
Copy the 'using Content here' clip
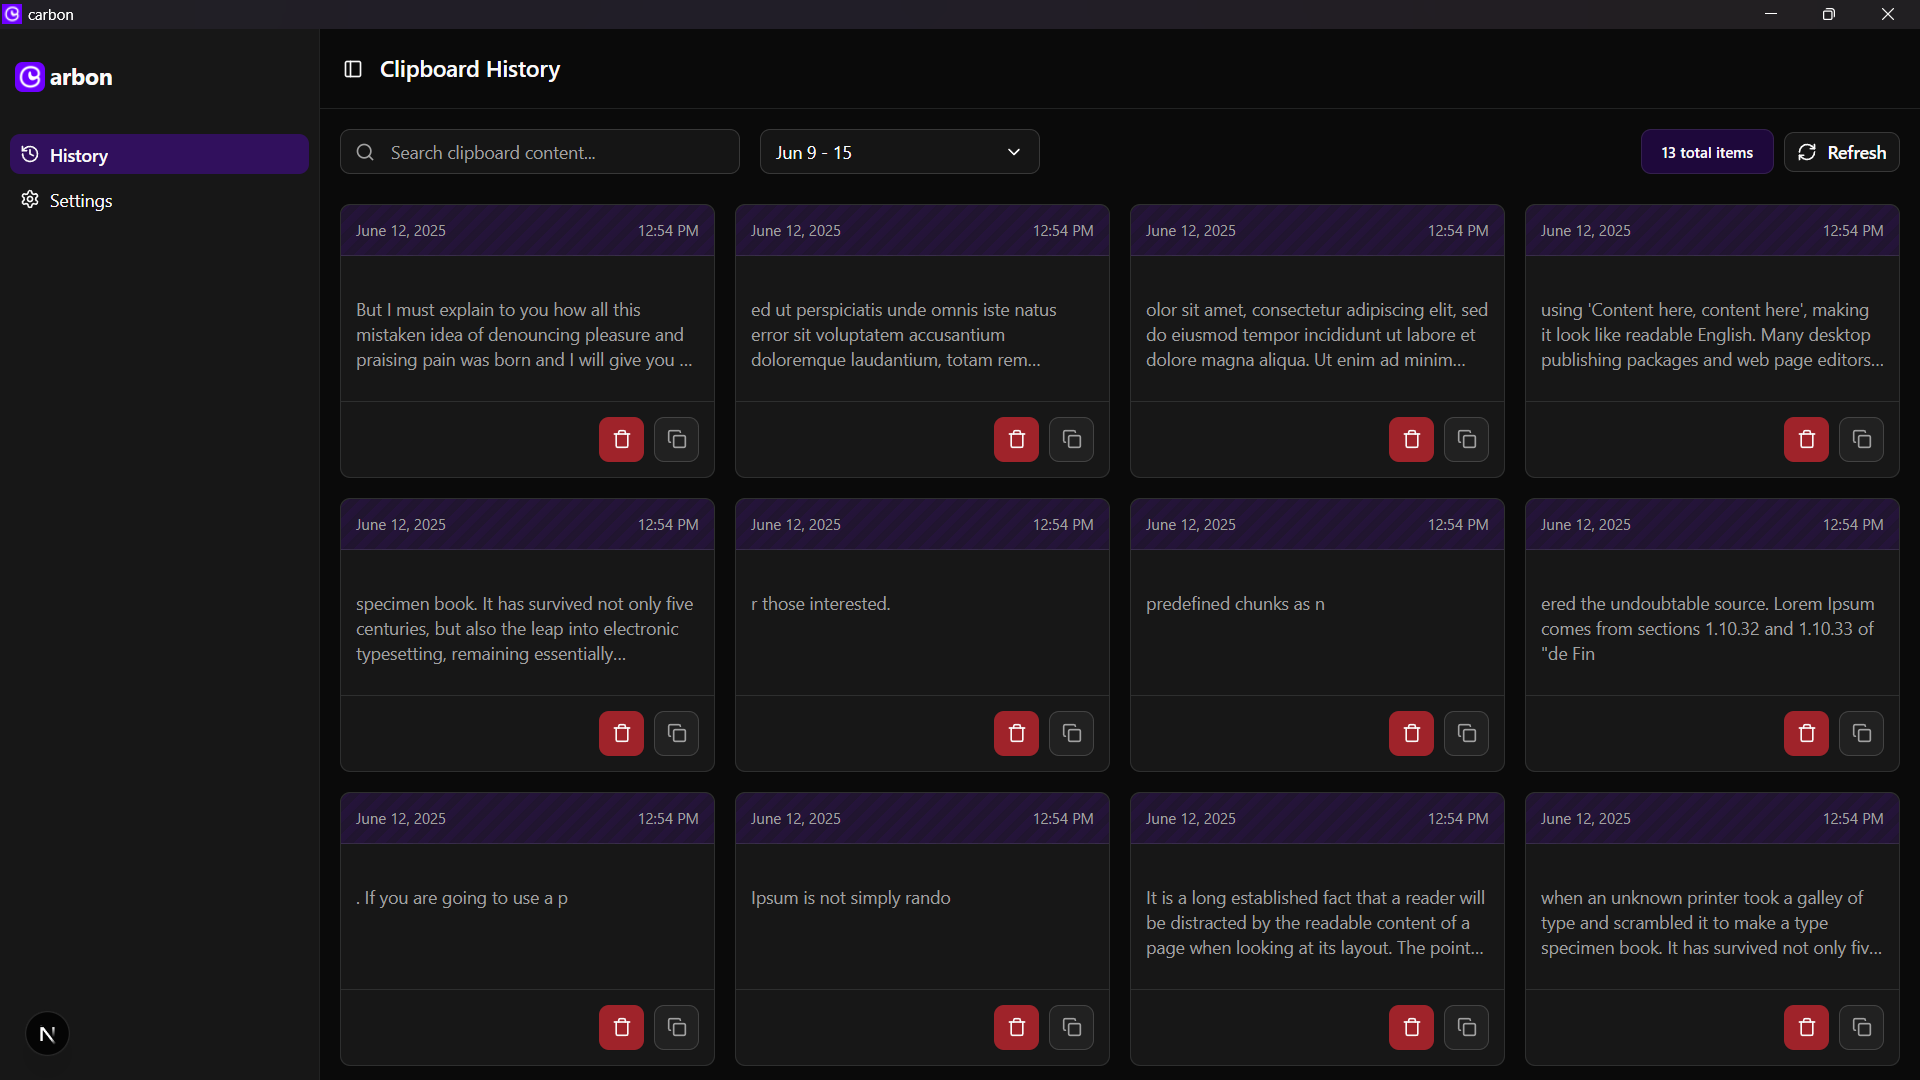point(1861,440)
